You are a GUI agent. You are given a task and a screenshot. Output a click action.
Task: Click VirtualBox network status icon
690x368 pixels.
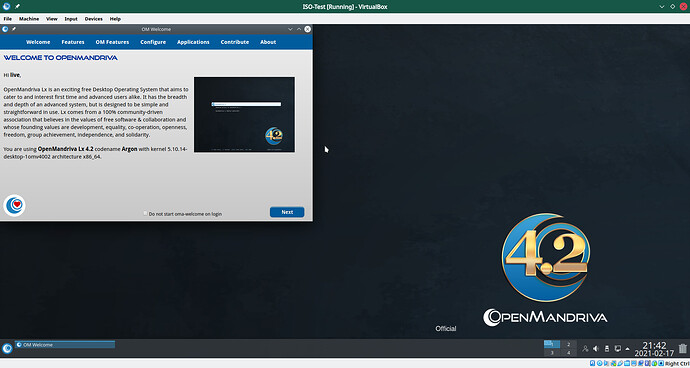613,363
